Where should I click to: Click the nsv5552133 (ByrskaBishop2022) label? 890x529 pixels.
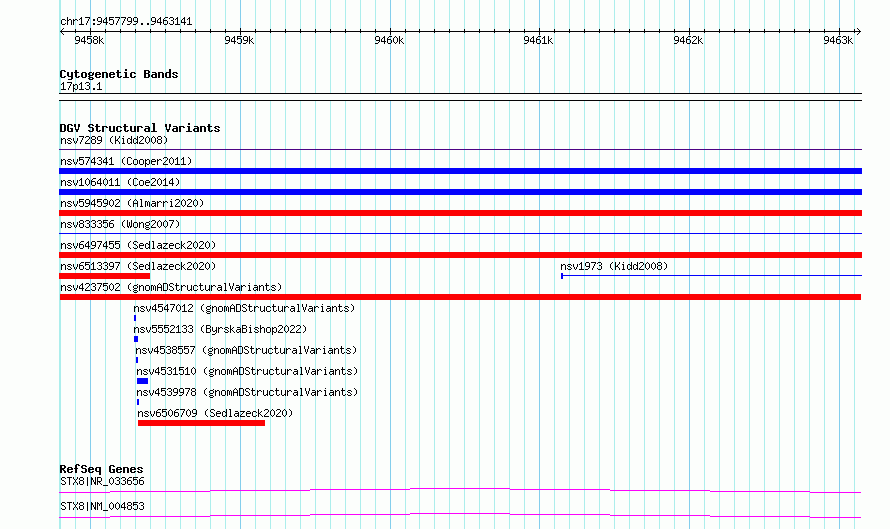pos(220,329)
